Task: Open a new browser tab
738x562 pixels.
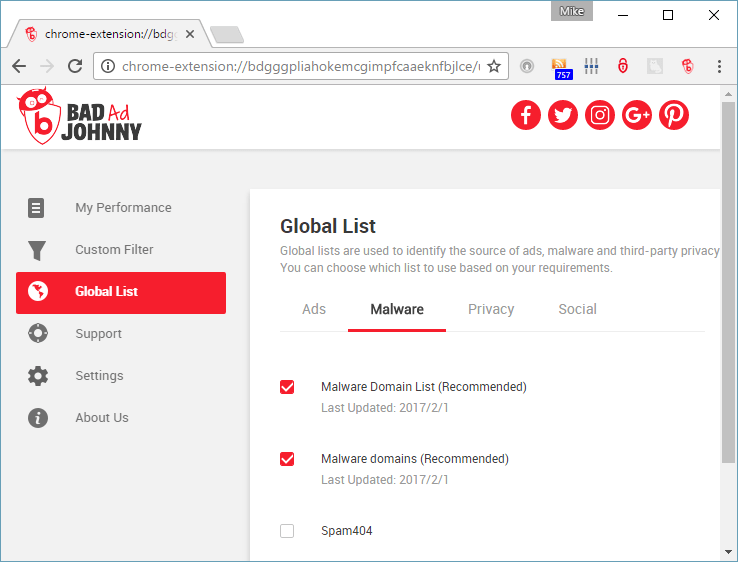Action: pyautogui.click(x=227, y=34)
